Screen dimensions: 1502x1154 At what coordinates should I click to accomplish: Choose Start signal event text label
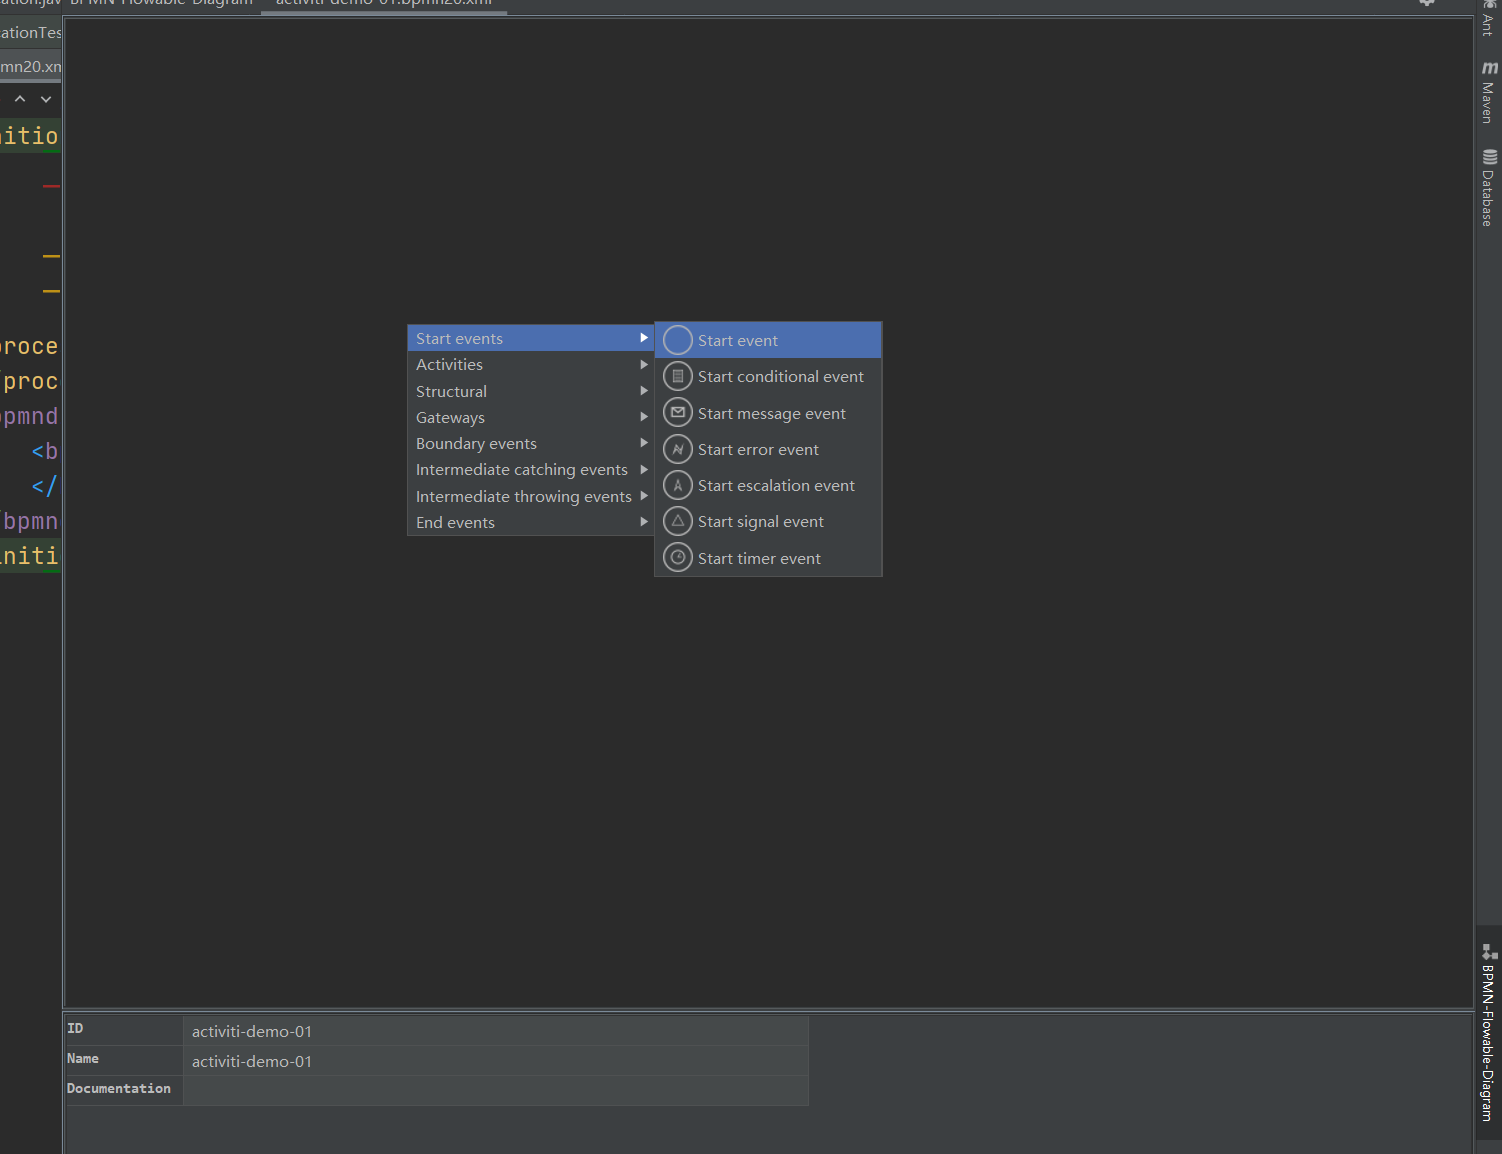[x=761, y=522]
